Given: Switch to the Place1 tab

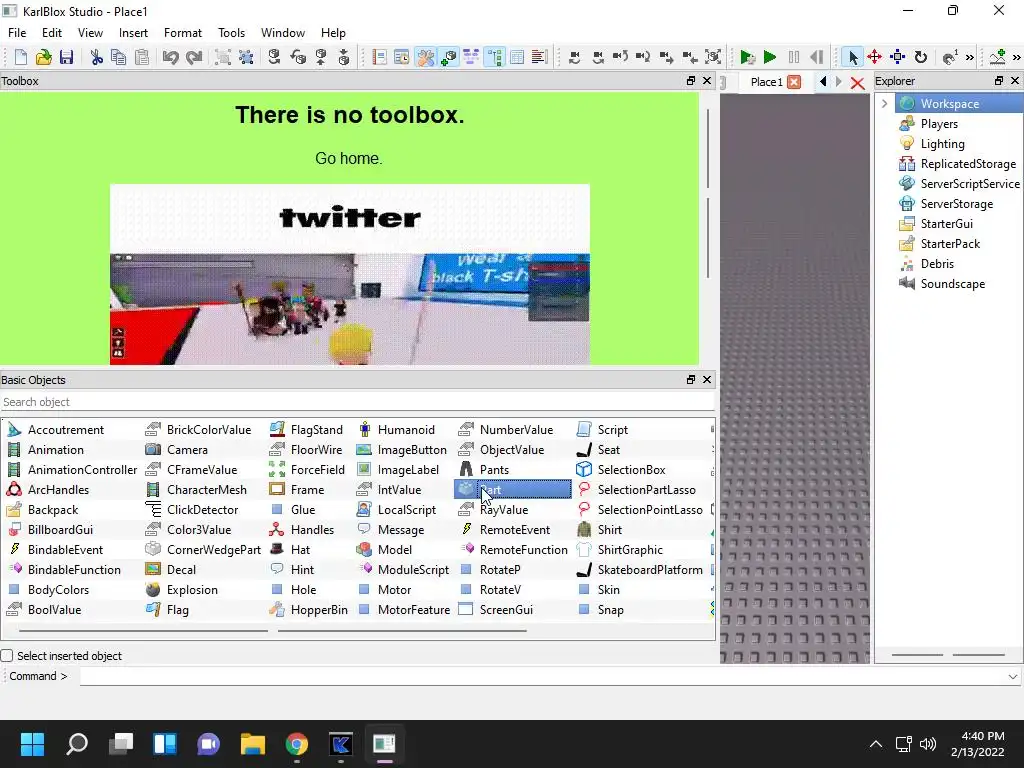Looking at the screenshot, I should click(766, 82).
